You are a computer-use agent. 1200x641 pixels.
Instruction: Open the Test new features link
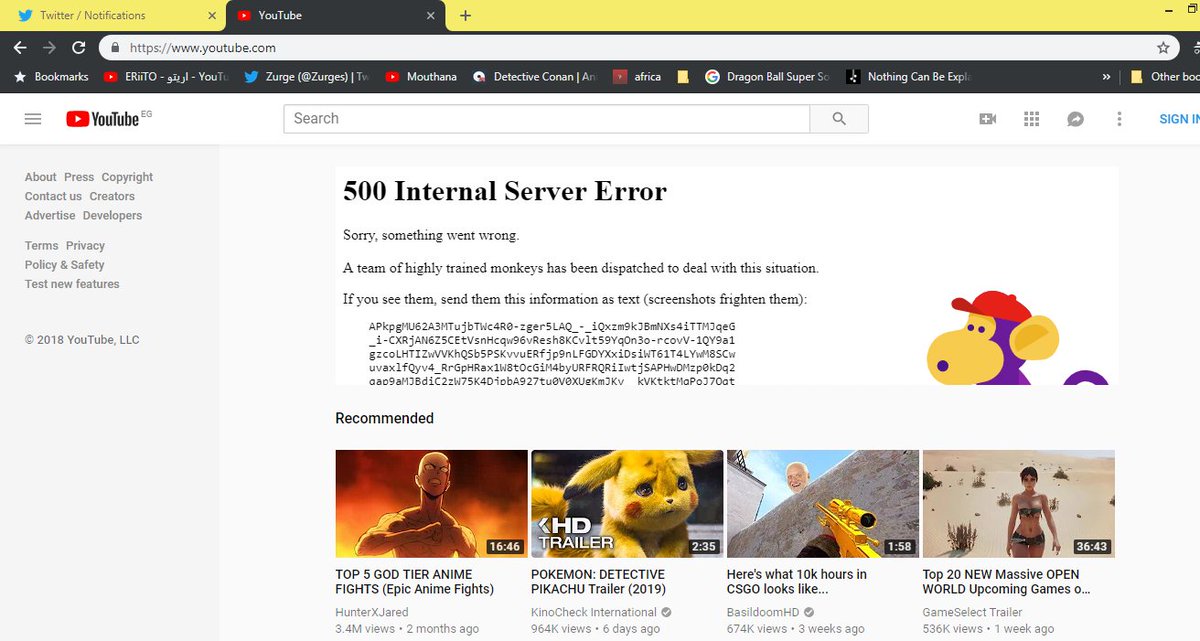coord(72,284)
